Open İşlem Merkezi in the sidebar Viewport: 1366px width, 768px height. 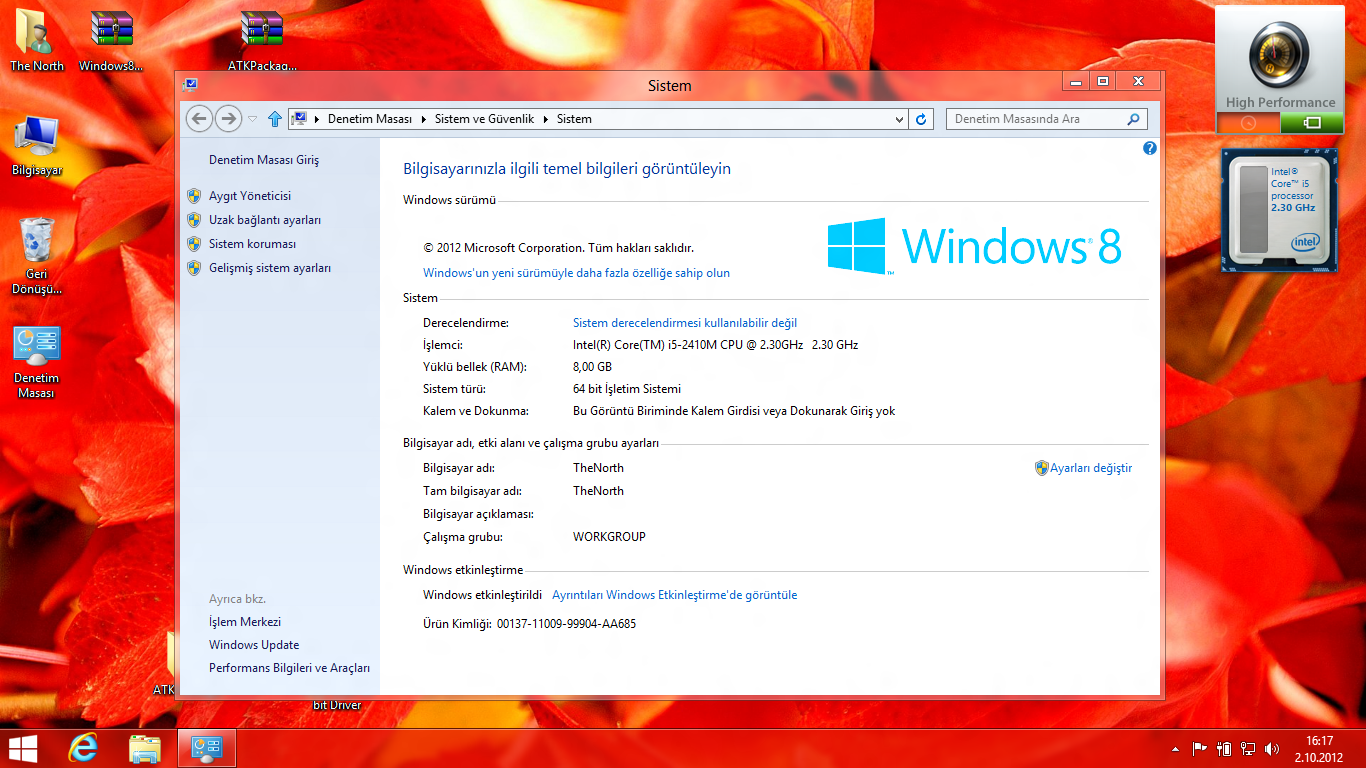click(245, 622)
